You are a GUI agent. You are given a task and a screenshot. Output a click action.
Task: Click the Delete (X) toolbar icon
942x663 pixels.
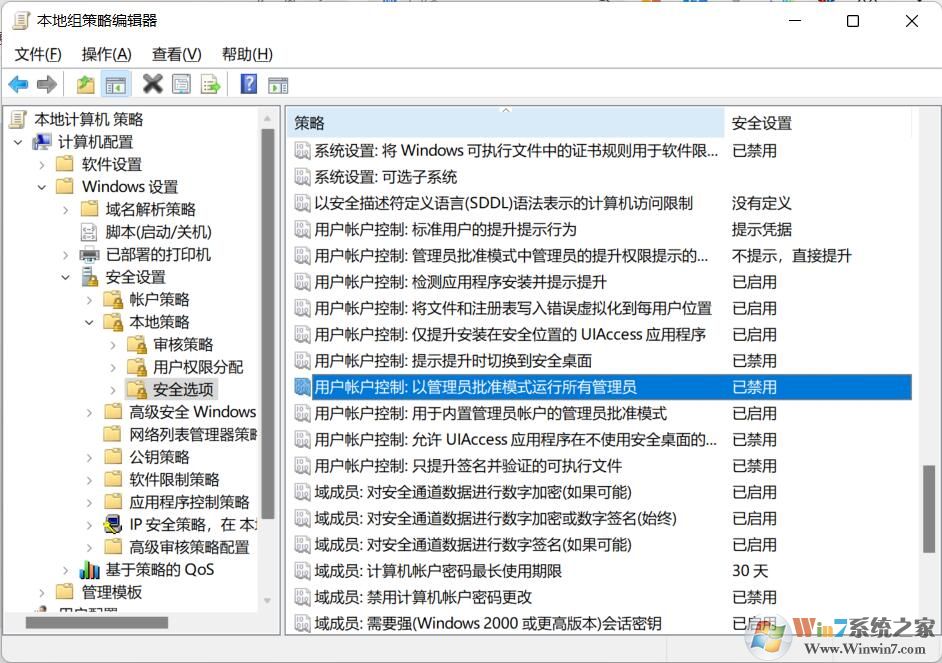click(152, 85)
